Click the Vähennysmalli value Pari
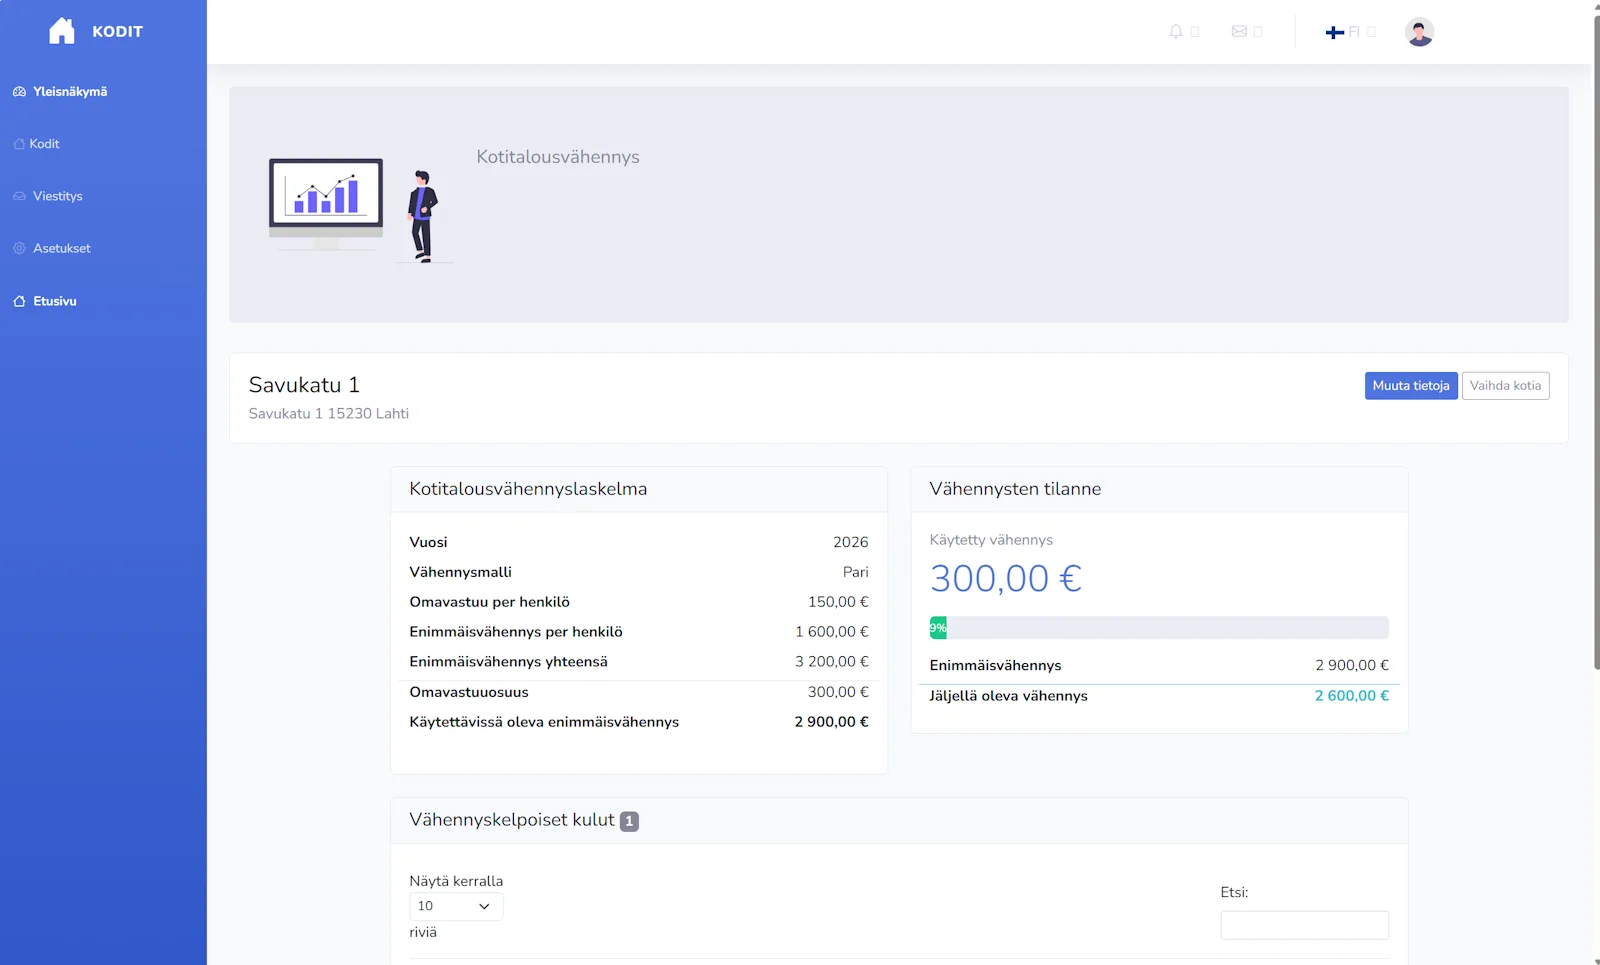This screenshot has width=1600, height=965. coord(856,572)
